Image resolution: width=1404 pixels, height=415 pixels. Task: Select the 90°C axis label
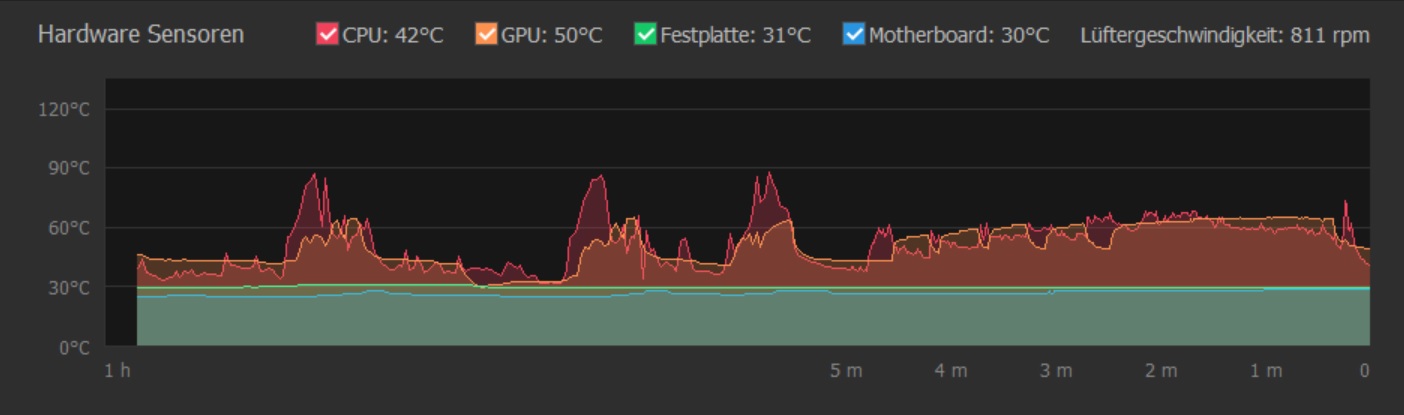coord(69,168)
